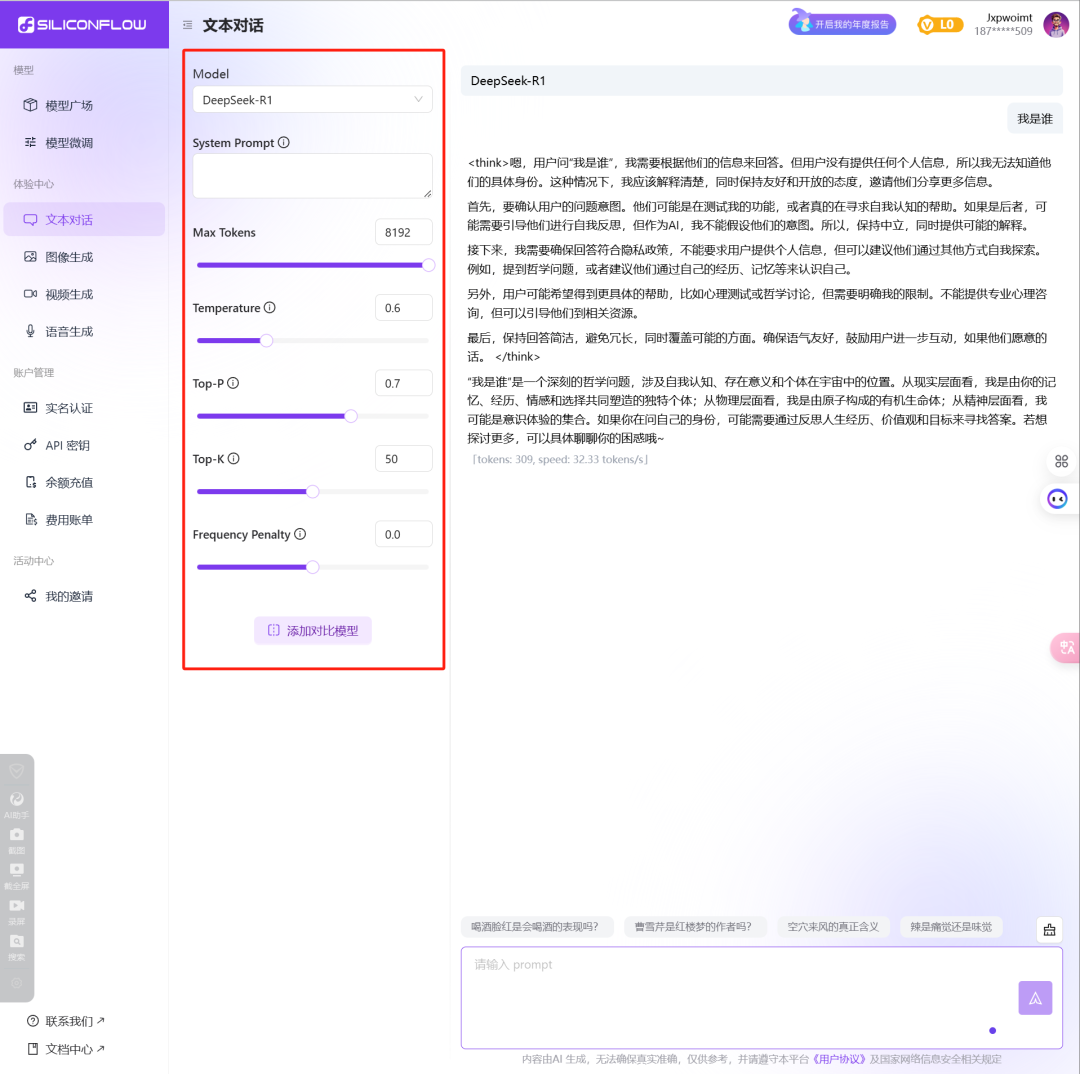This screenshot has width=1080, height=1074.
Task: Go to 语音生成 page
Action: (x=84, y=331)
